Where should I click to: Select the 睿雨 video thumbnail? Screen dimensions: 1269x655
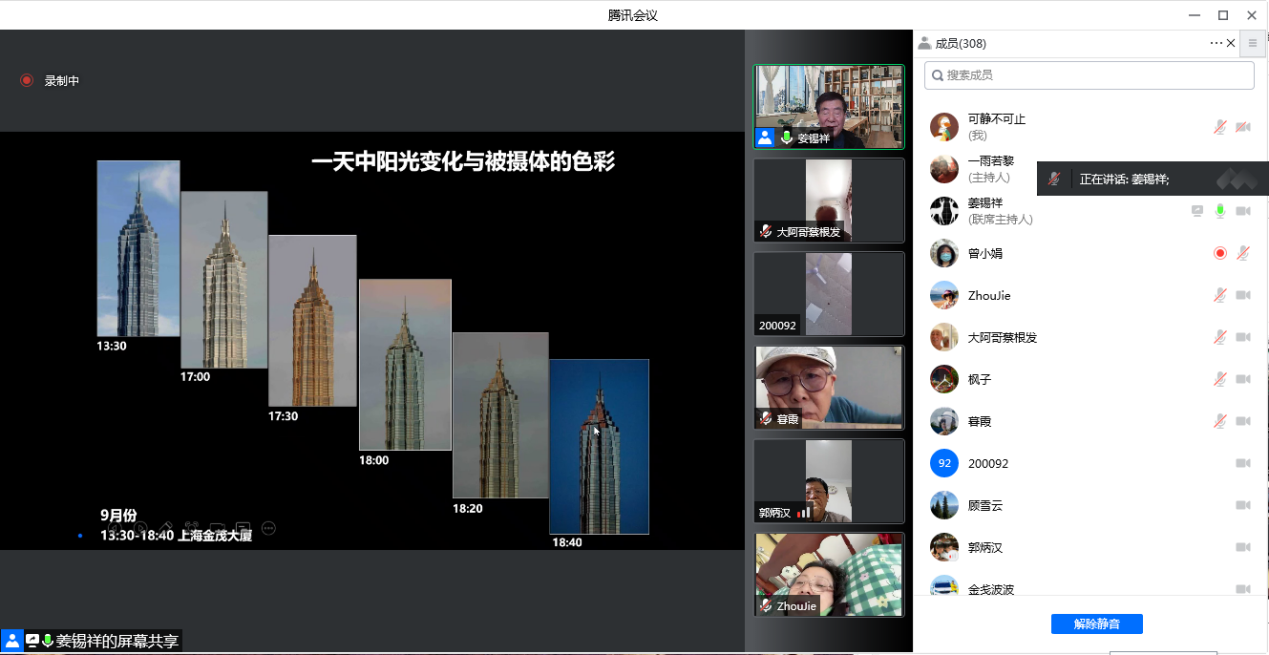[x=829, y=387]
